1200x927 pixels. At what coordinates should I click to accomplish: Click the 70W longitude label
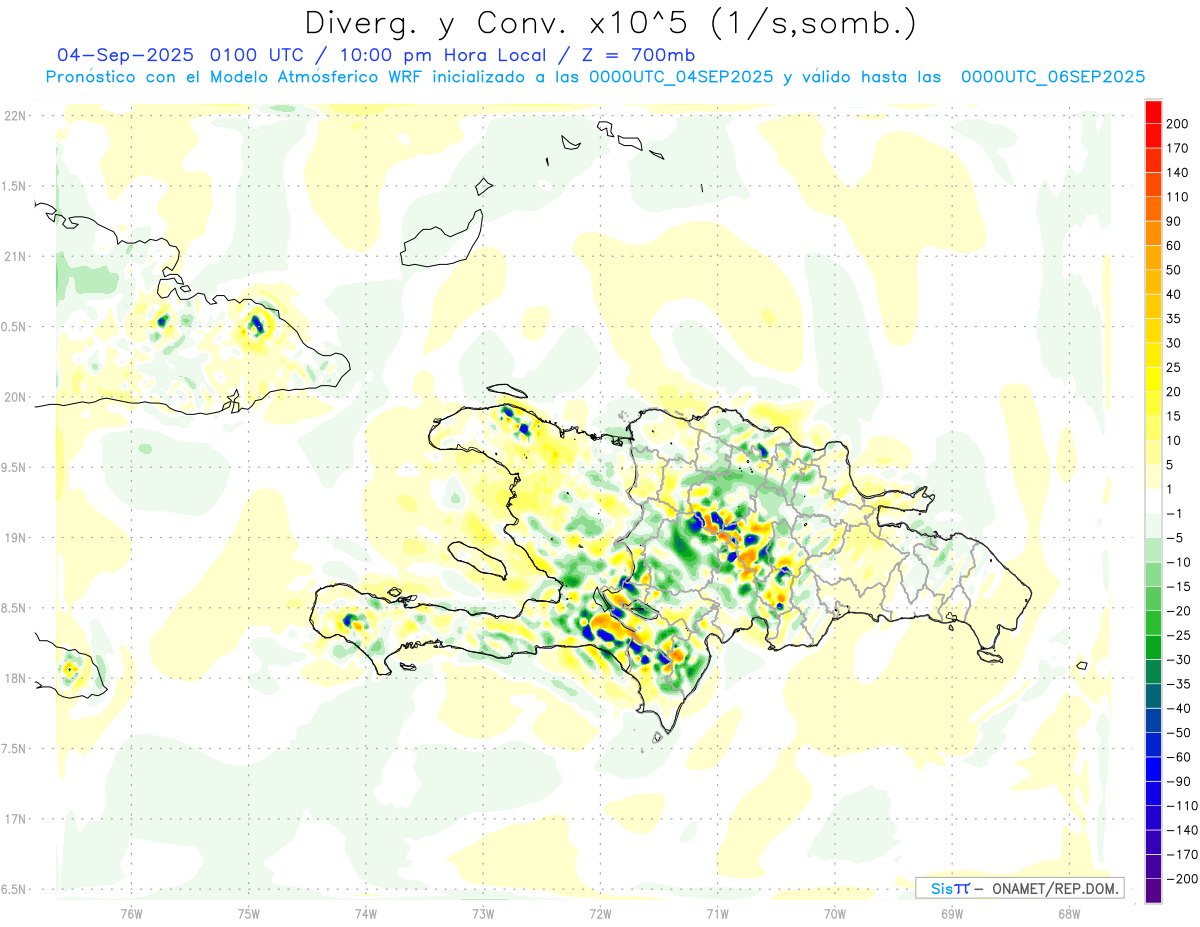click(x=834, y=914)
